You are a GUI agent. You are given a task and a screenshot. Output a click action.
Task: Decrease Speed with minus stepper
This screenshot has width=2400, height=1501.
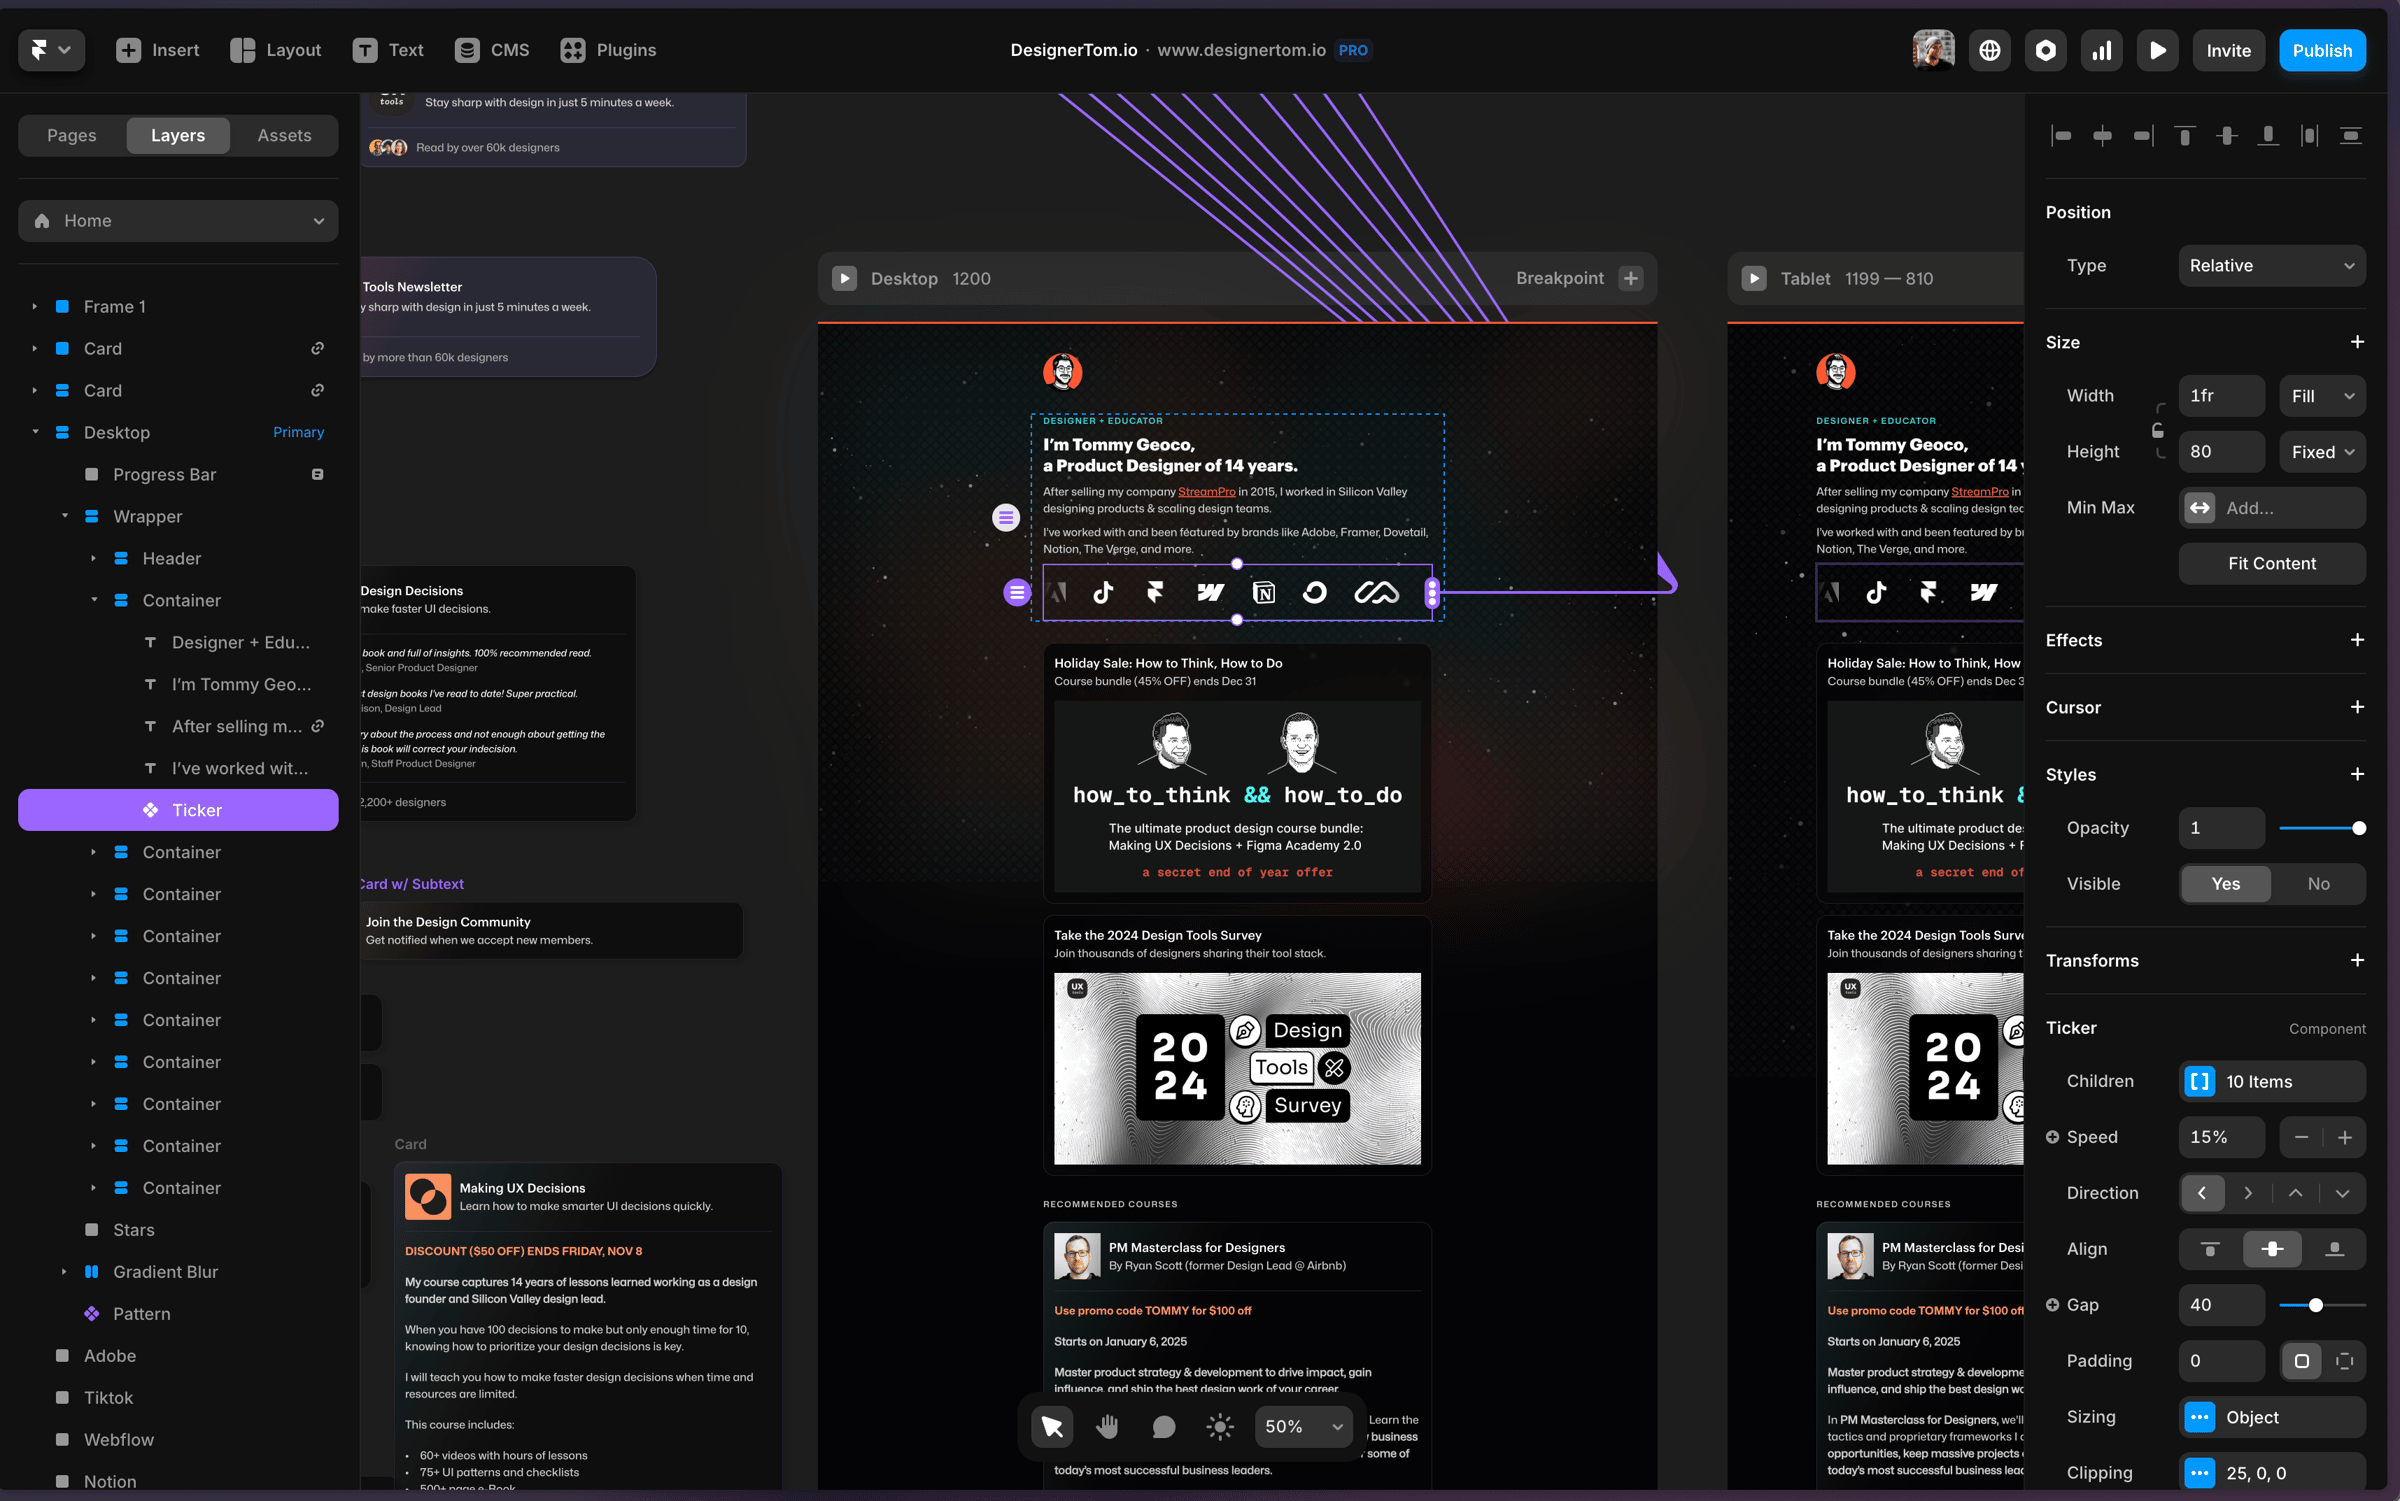(2301, 1137)
